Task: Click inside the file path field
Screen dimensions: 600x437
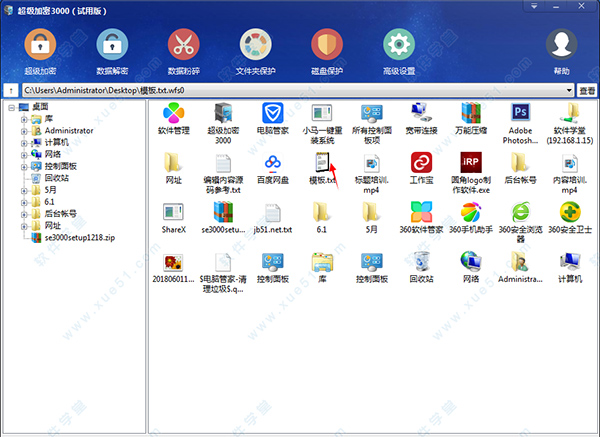Action: tap(300, 90)
